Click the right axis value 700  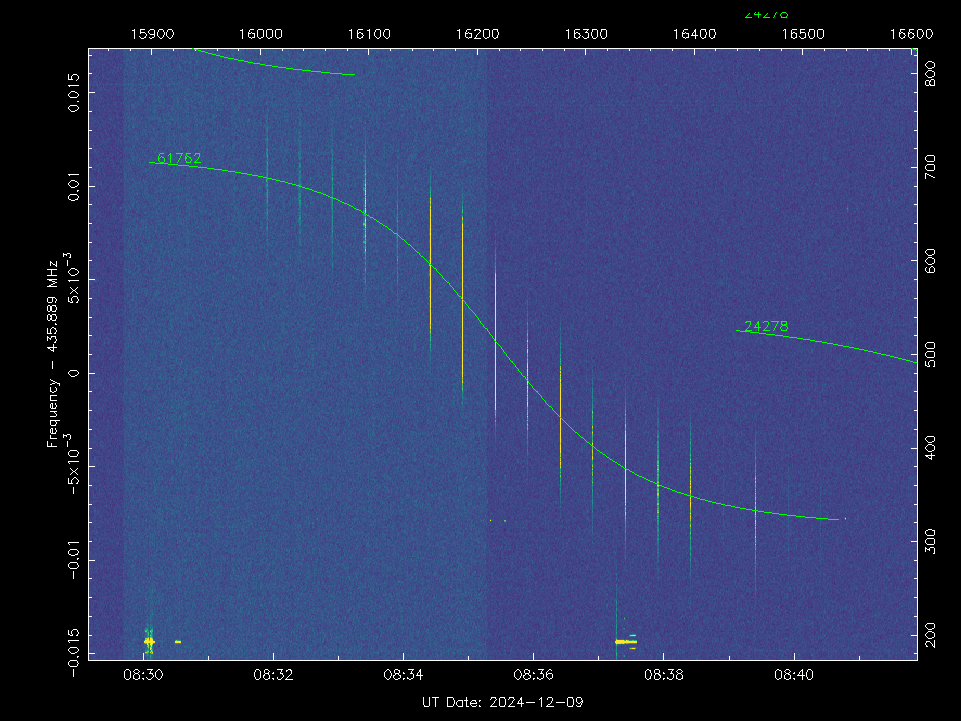pyautogui.click(x=929, y=167)
